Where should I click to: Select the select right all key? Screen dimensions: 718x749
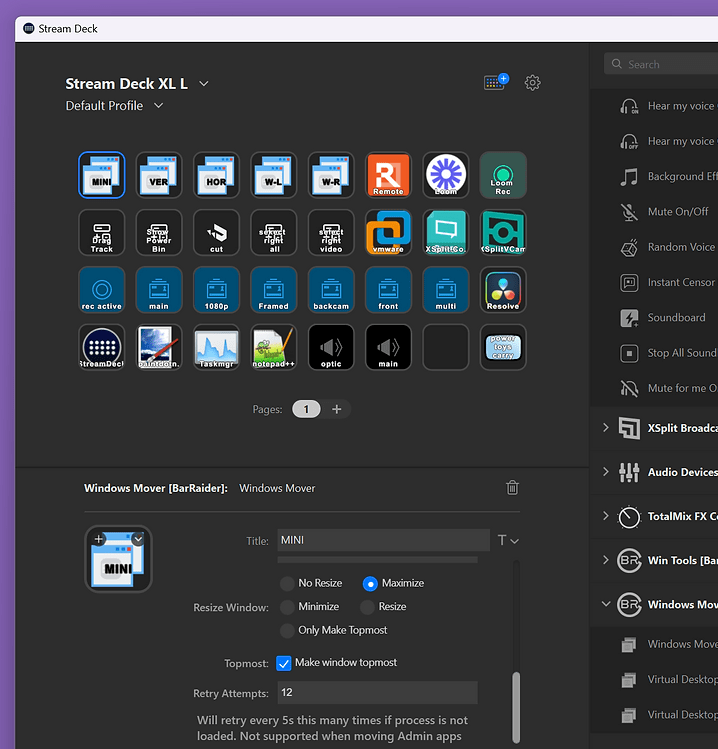click(x=274, y=232)
